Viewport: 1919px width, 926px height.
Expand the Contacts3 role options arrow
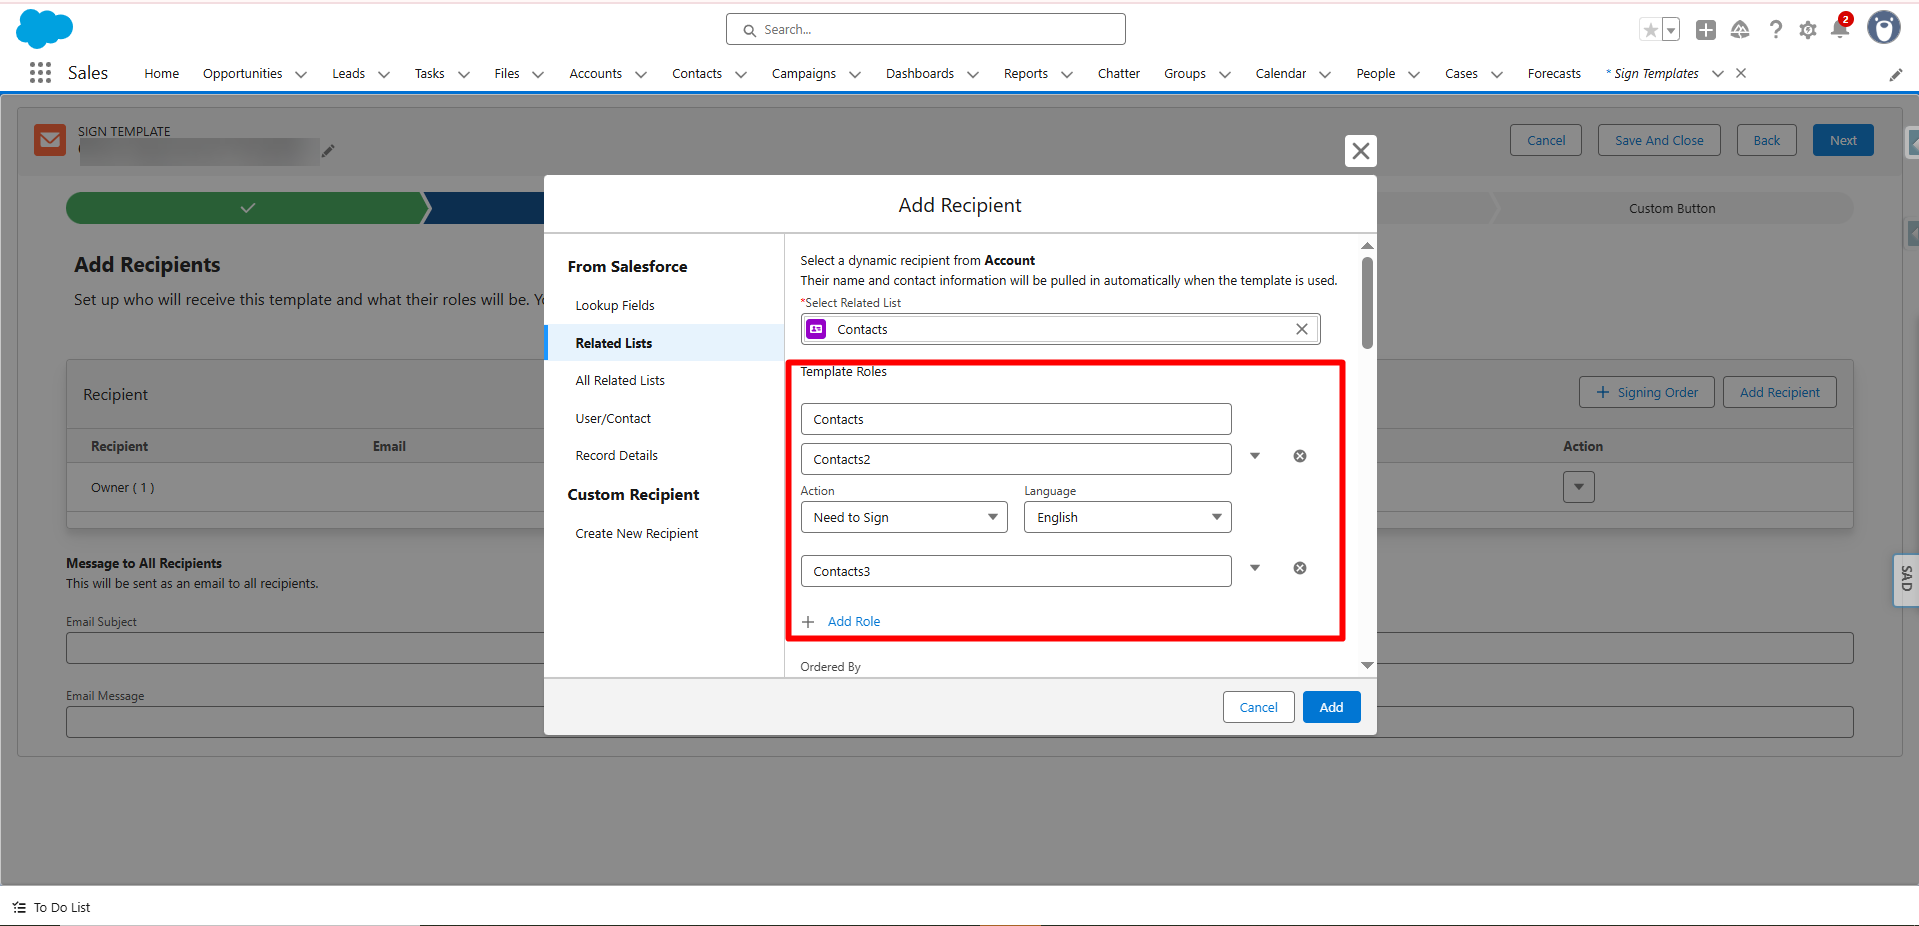(x=1255, y=568)
